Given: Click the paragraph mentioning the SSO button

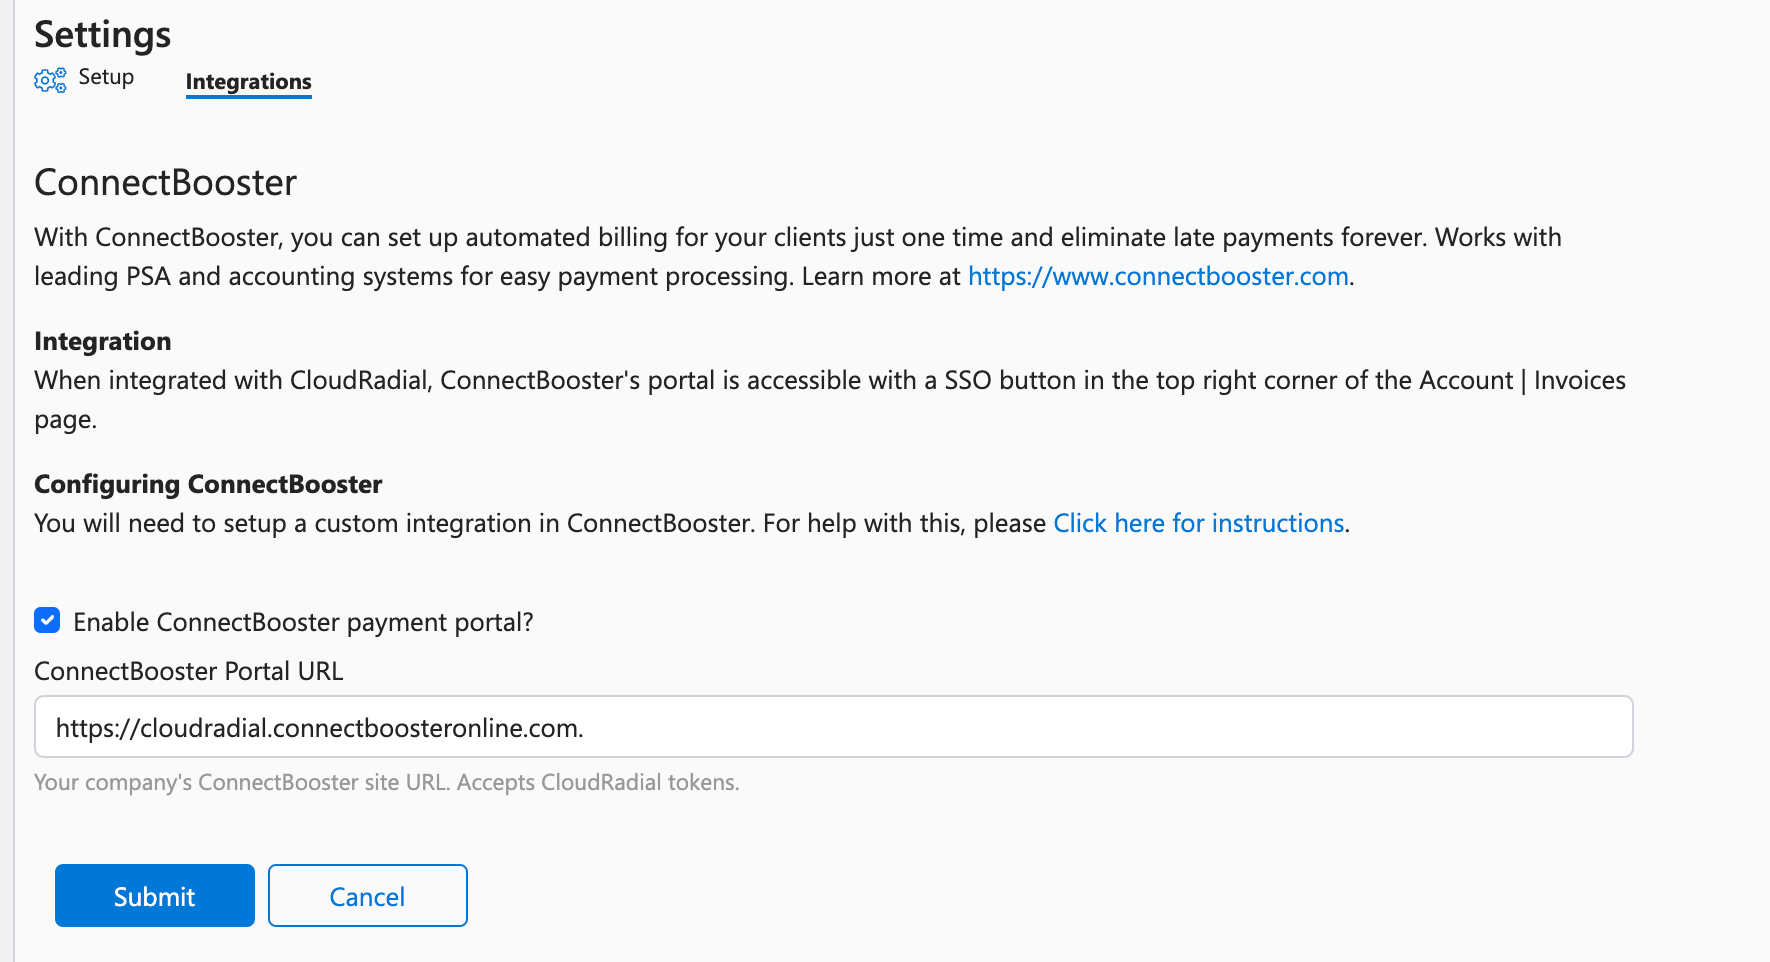Looking at the screenshot, I should [830, 400].
